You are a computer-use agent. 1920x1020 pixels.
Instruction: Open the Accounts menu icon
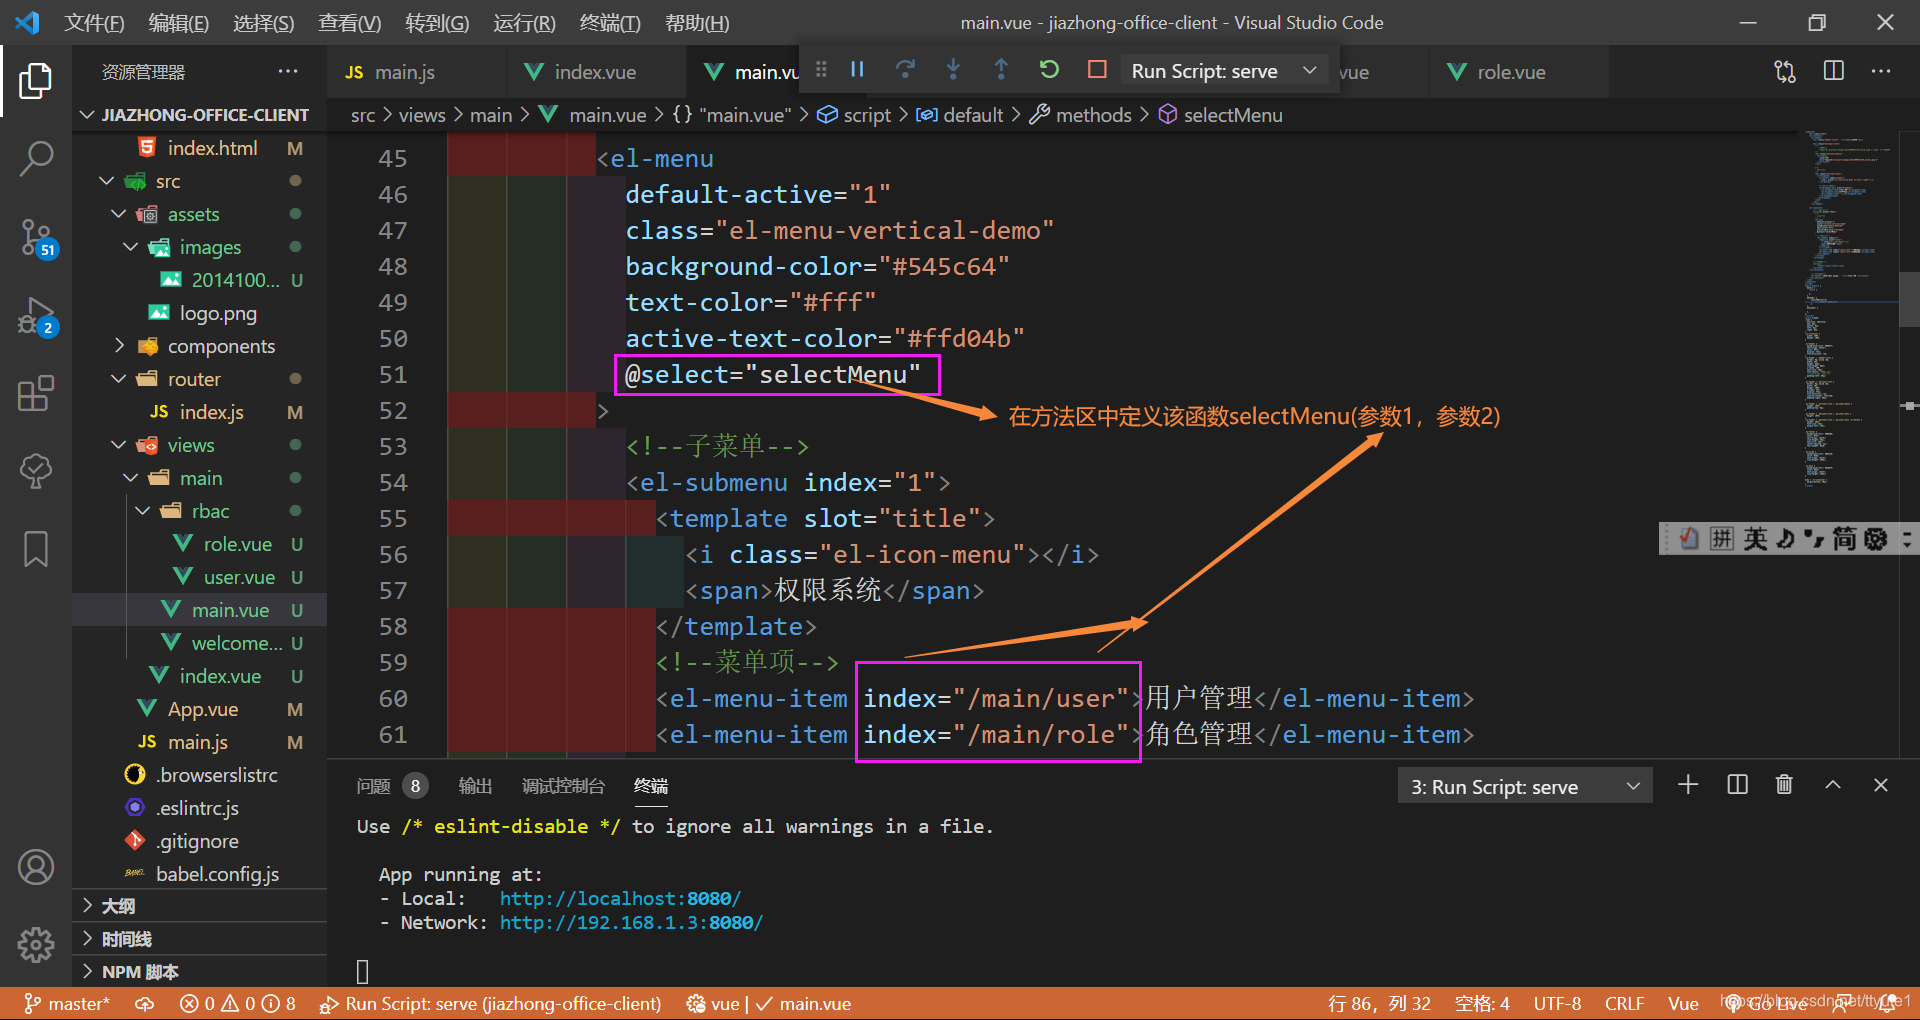(36, 867)
